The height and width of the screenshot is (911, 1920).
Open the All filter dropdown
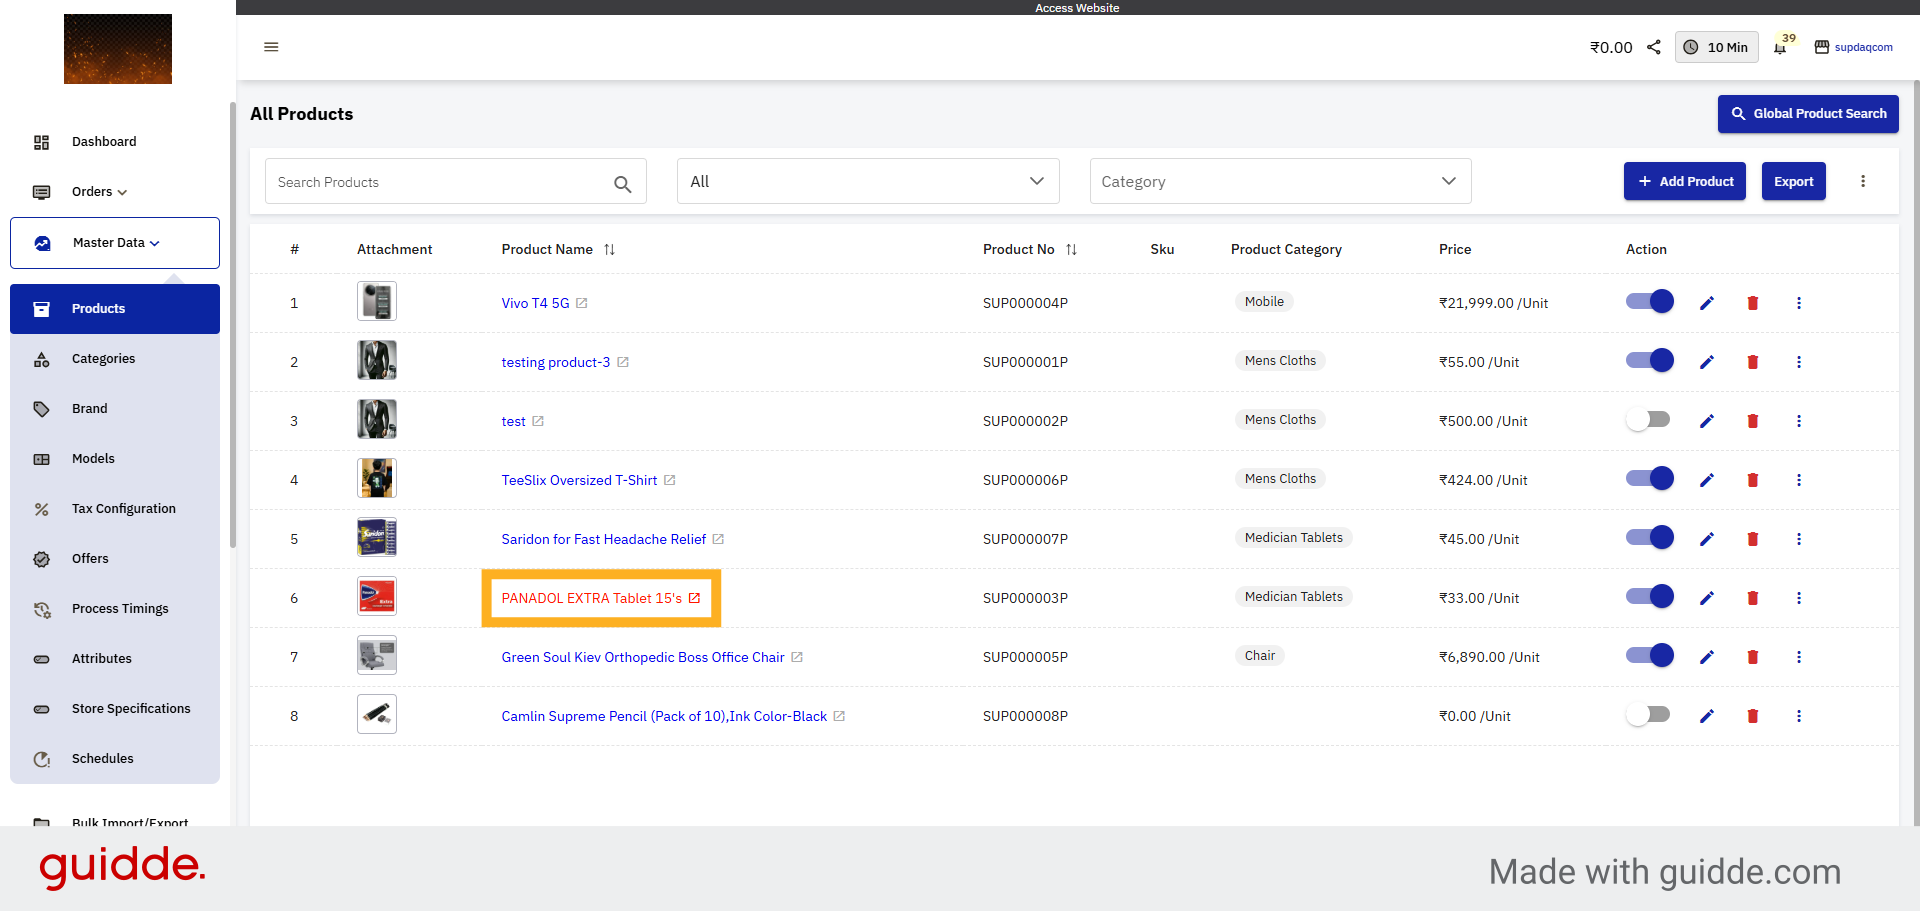(x=867, y=181)
